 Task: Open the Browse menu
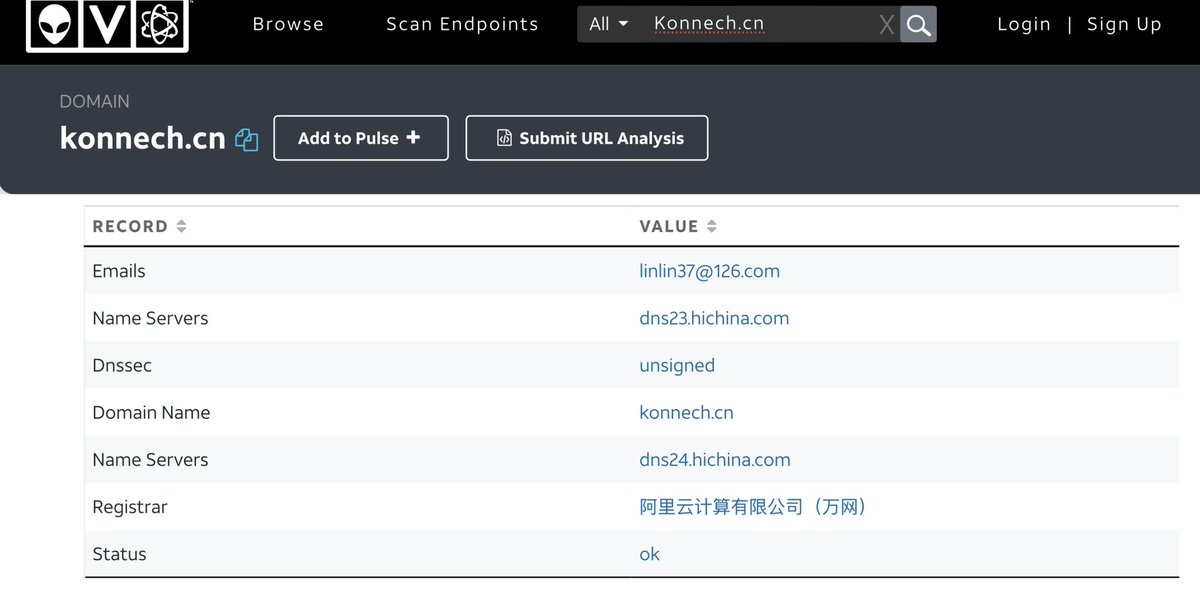(x=288, y=24)
